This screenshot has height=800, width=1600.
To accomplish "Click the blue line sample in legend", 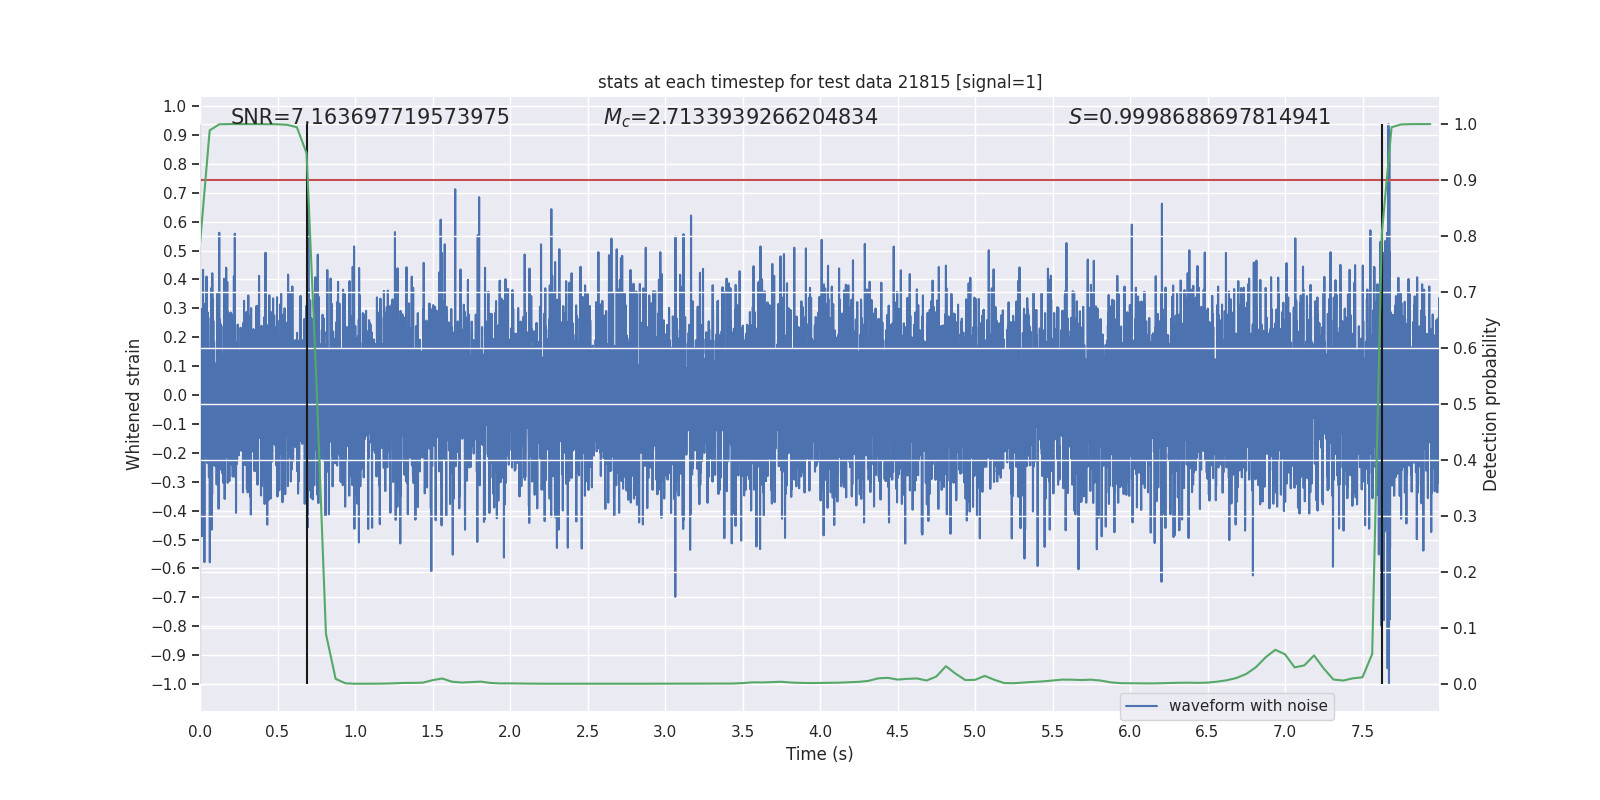I will click(1141, 706).
